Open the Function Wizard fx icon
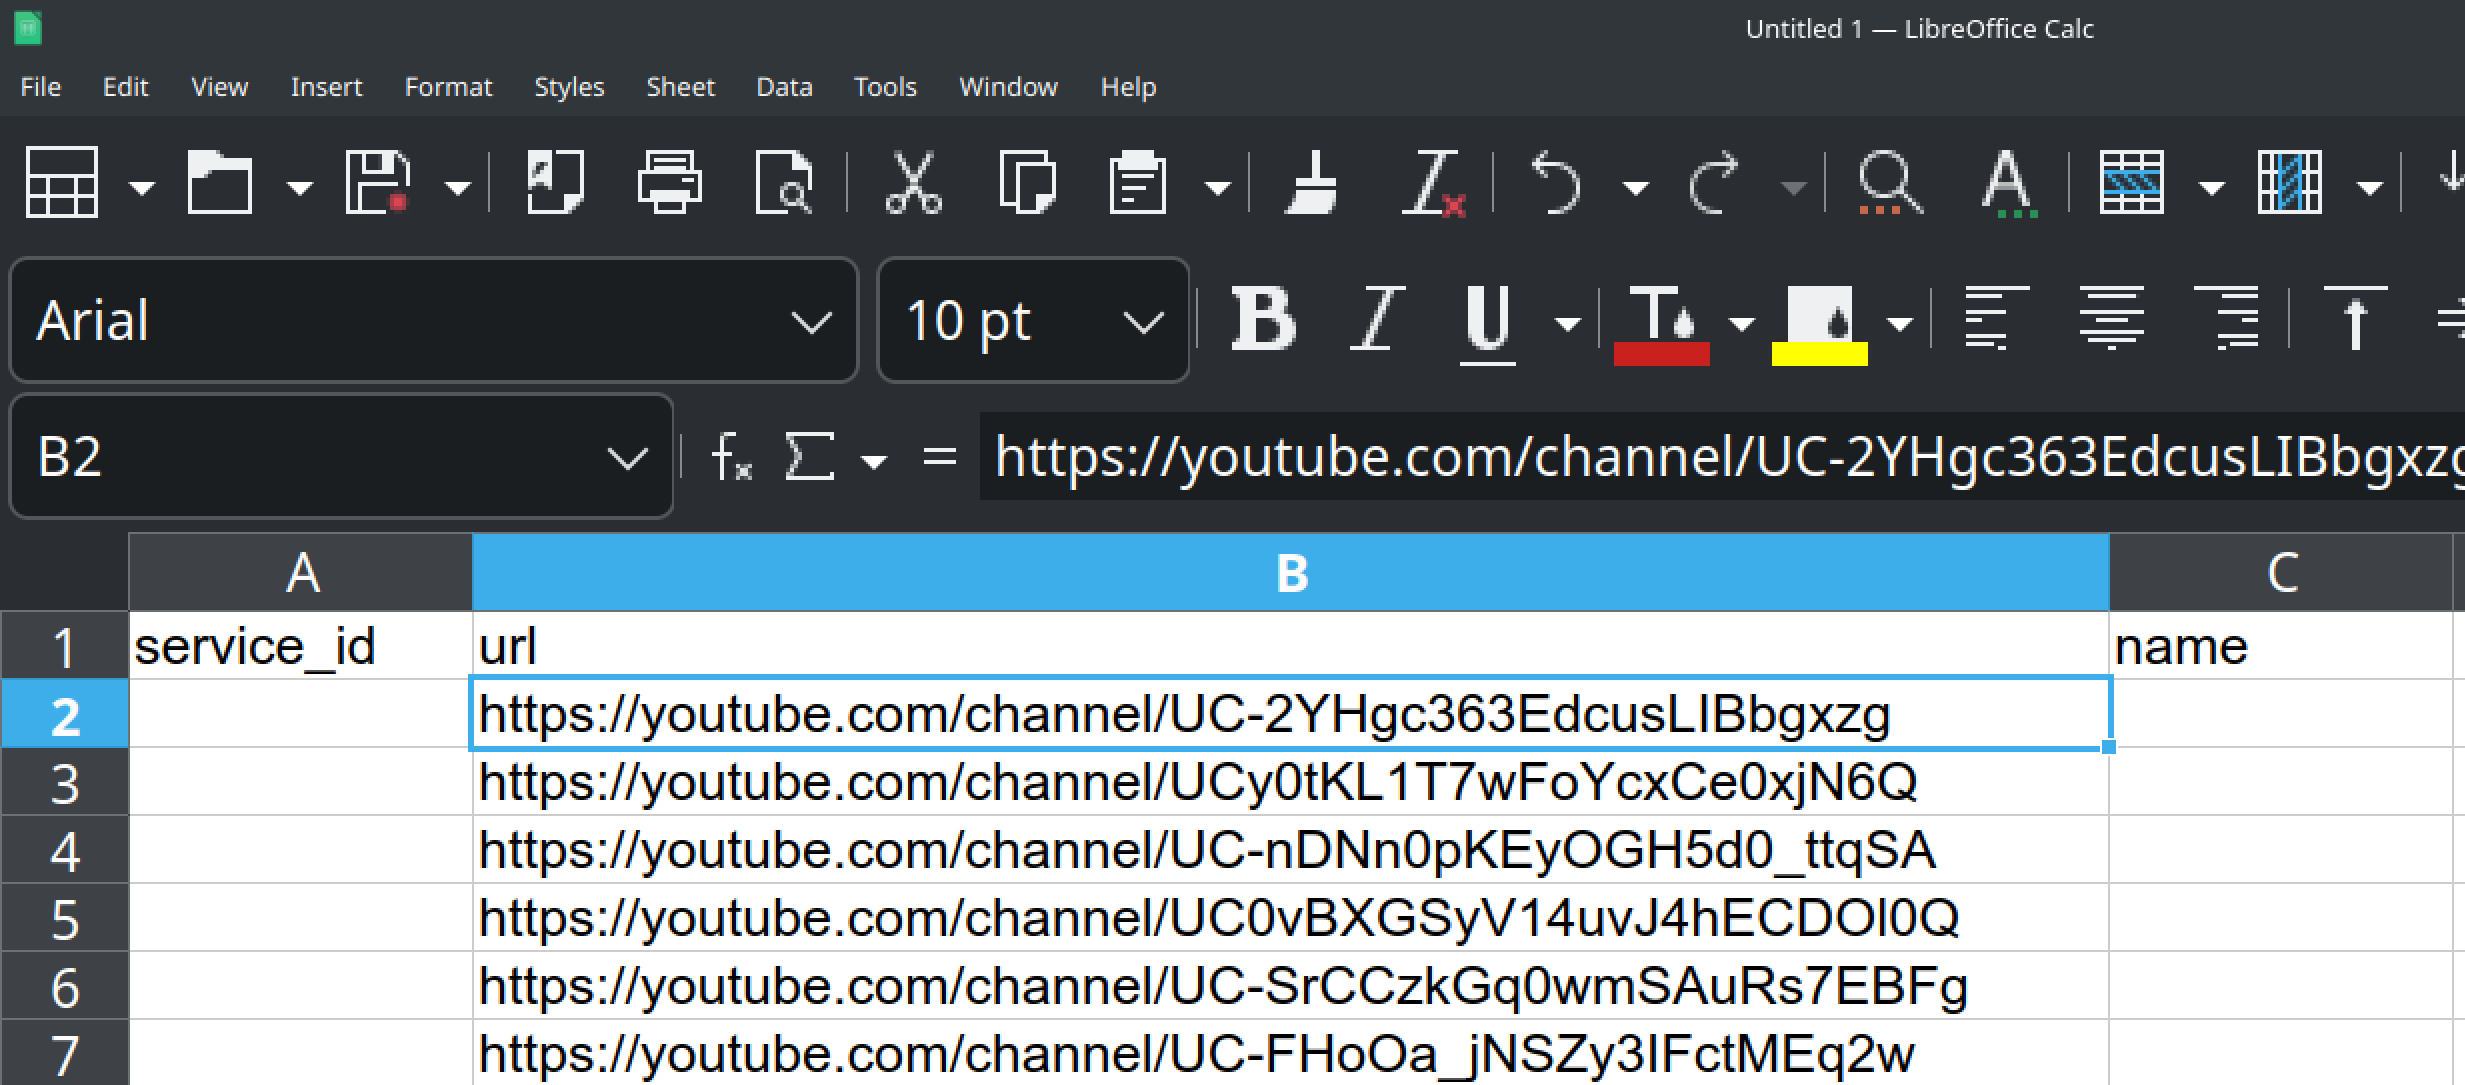This screenshot has width=2465, height=1085. (x=731, y=458)
